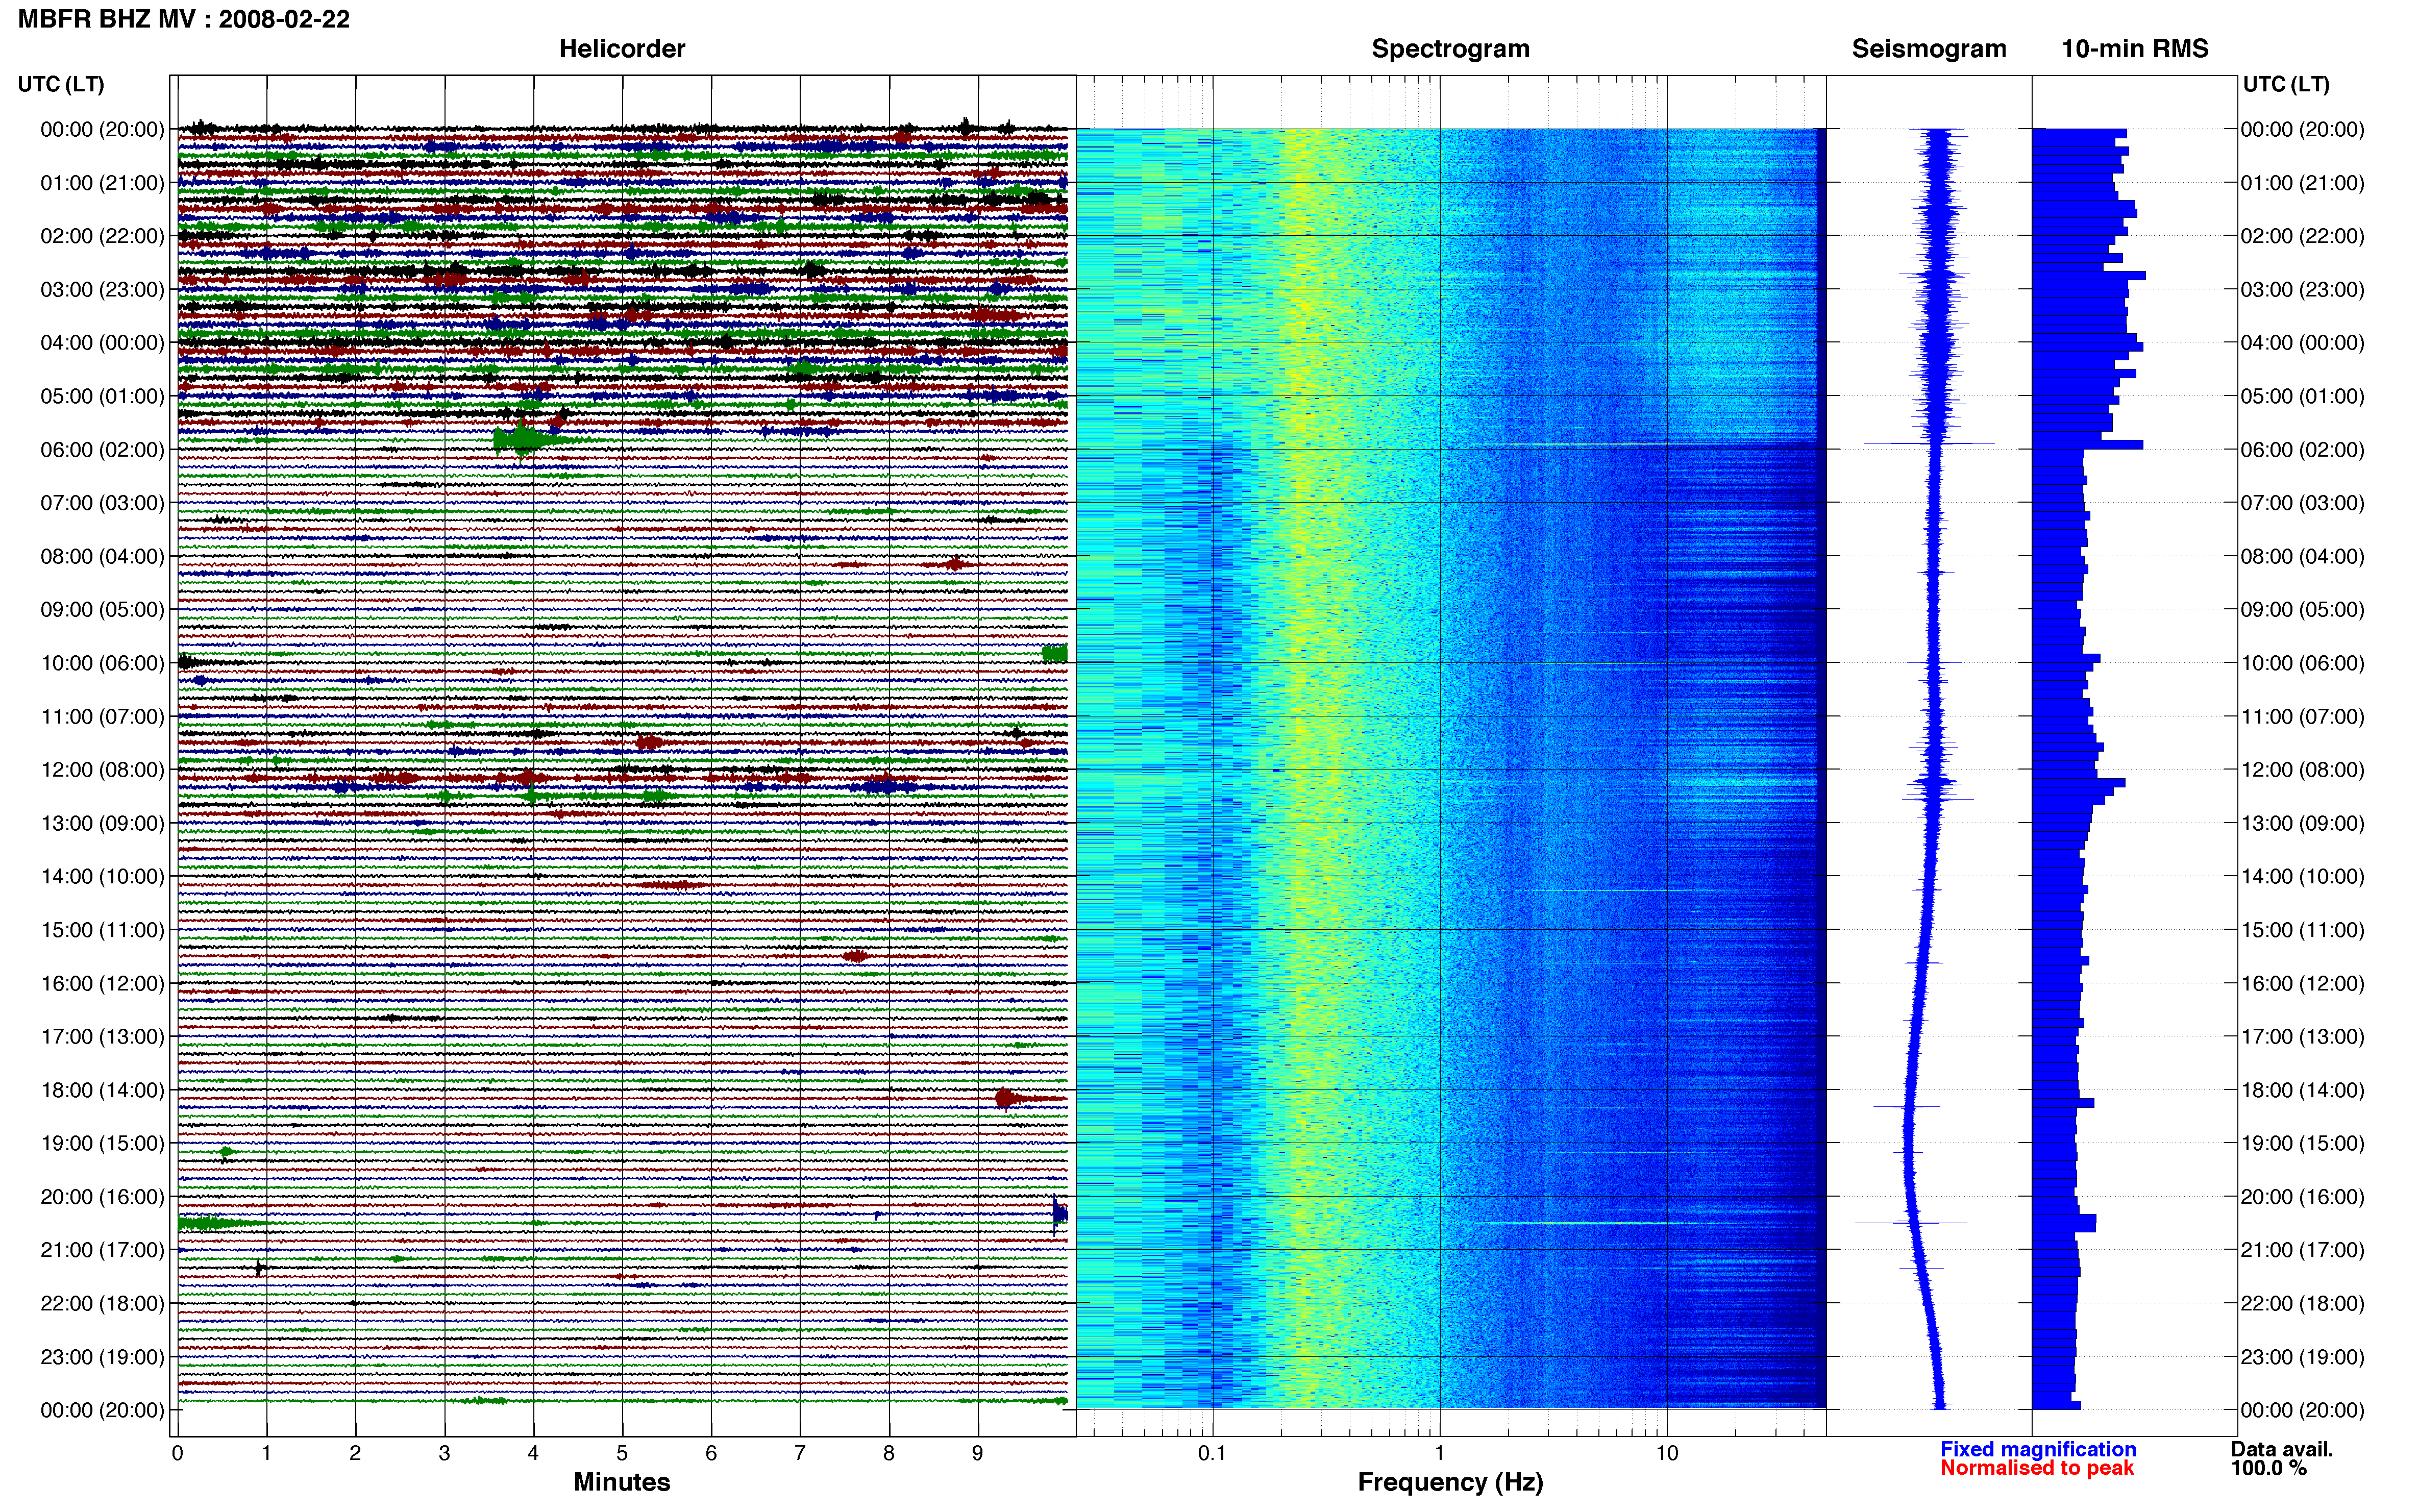
Task: Click the blue 'Fixed magnification' legend text
Action: [2038, 1449]
